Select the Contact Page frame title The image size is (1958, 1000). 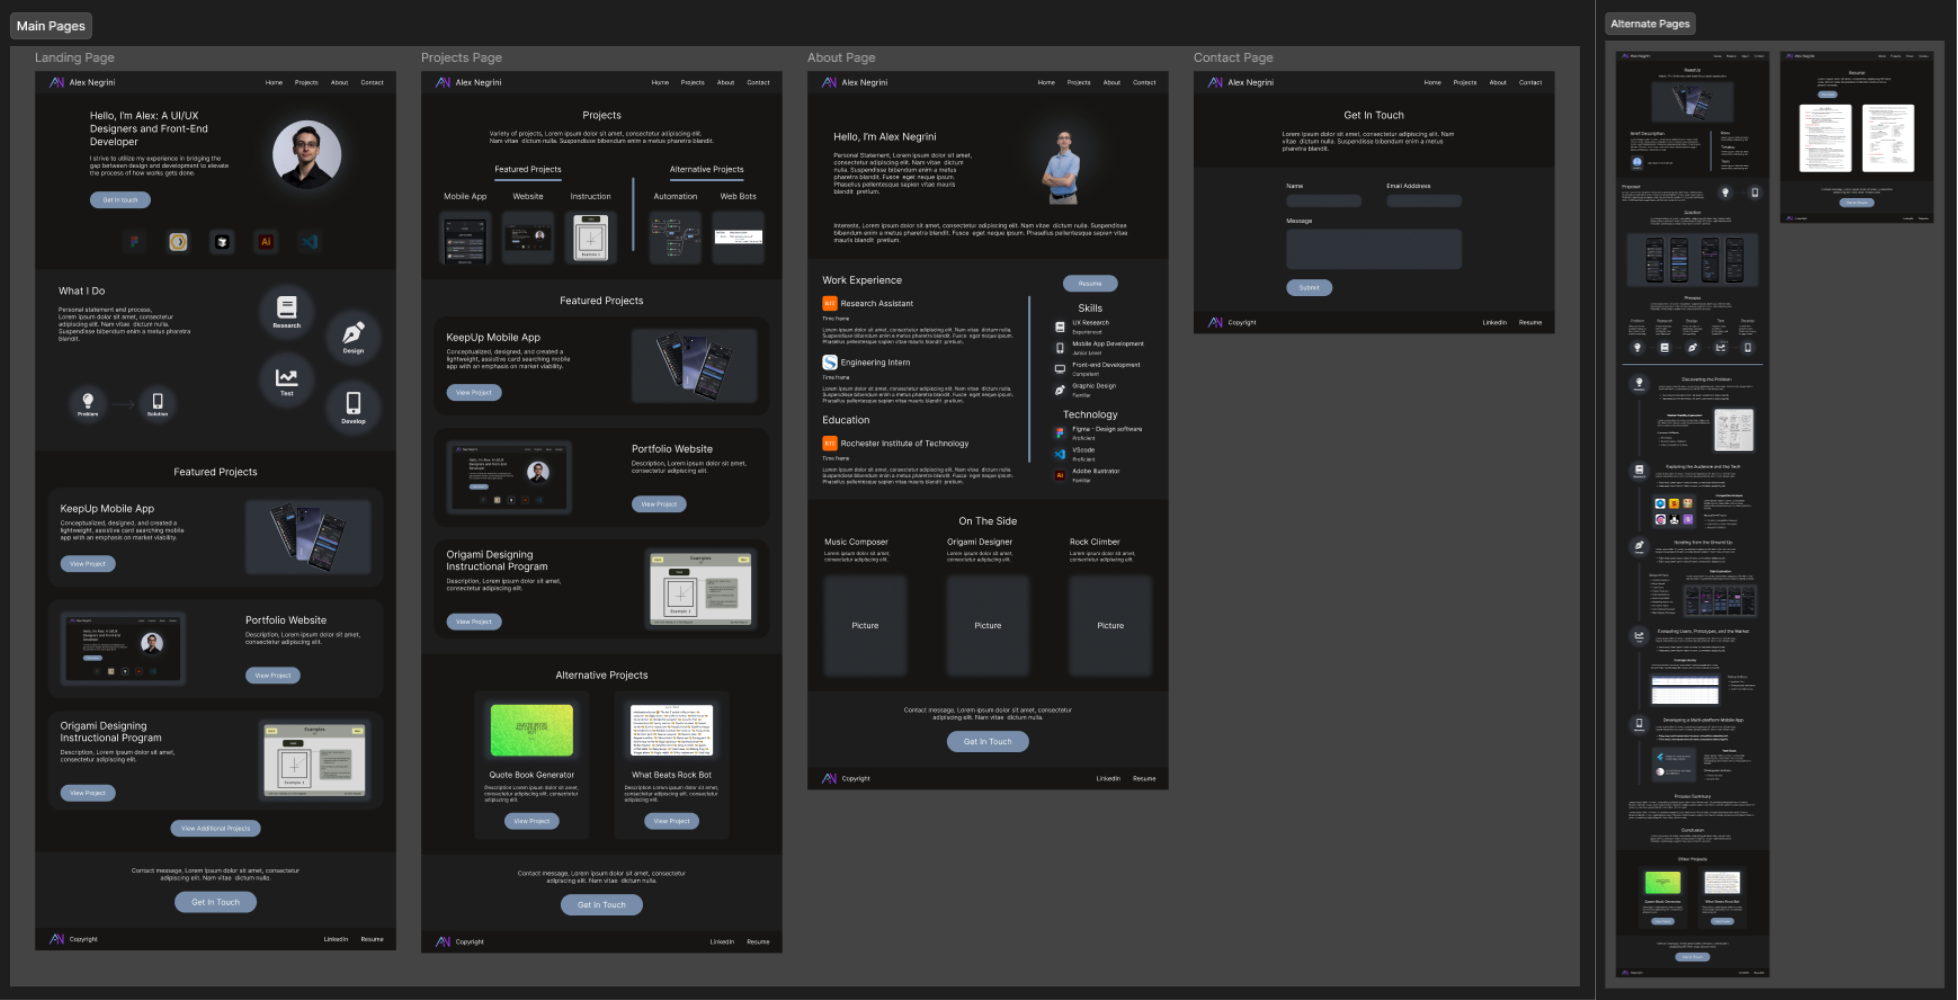[1233, 57]
